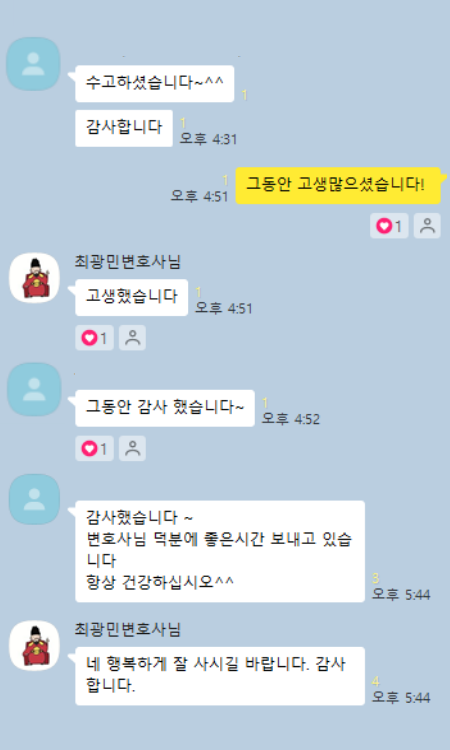Toggle heart reaction under 그동안 감사 했습니다~ message
This screenshot has height=750, width=450.
94,448
